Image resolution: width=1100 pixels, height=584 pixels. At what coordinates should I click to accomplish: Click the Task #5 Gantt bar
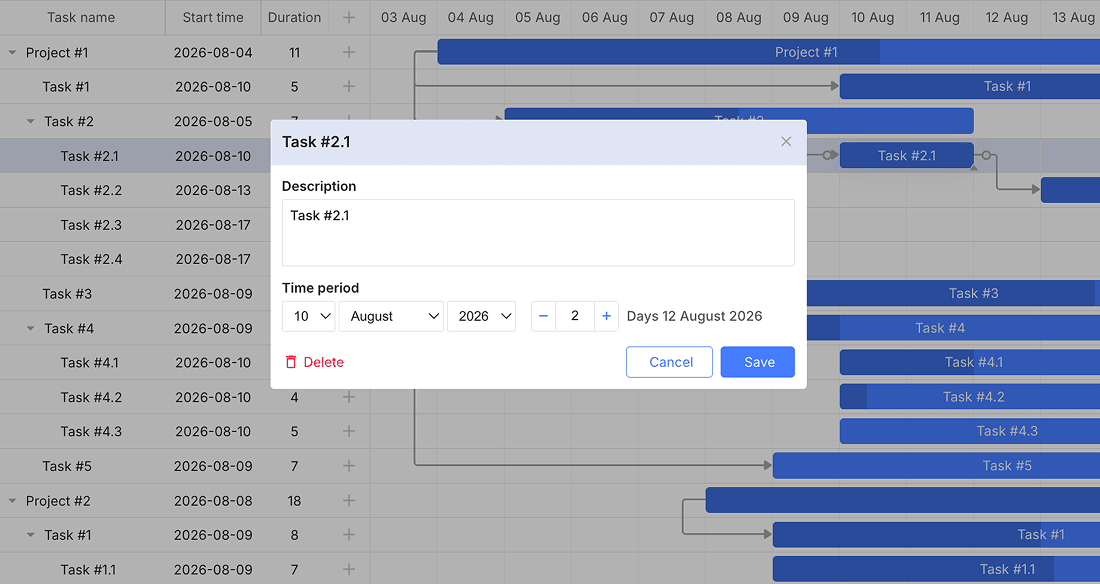click(x=936, y=466)
